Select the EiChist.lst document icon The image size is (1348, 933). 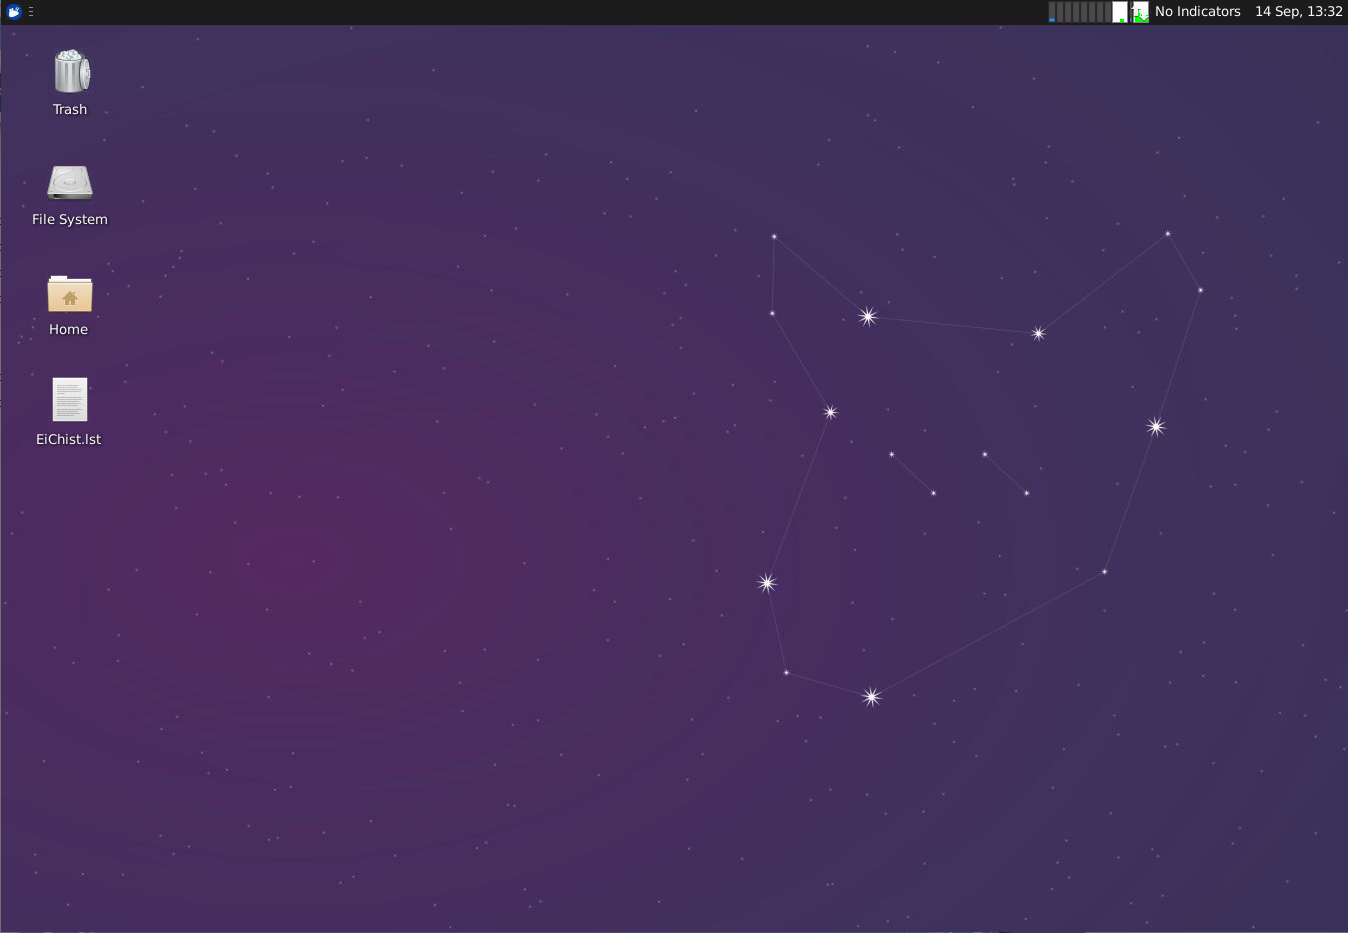(70, 400)
